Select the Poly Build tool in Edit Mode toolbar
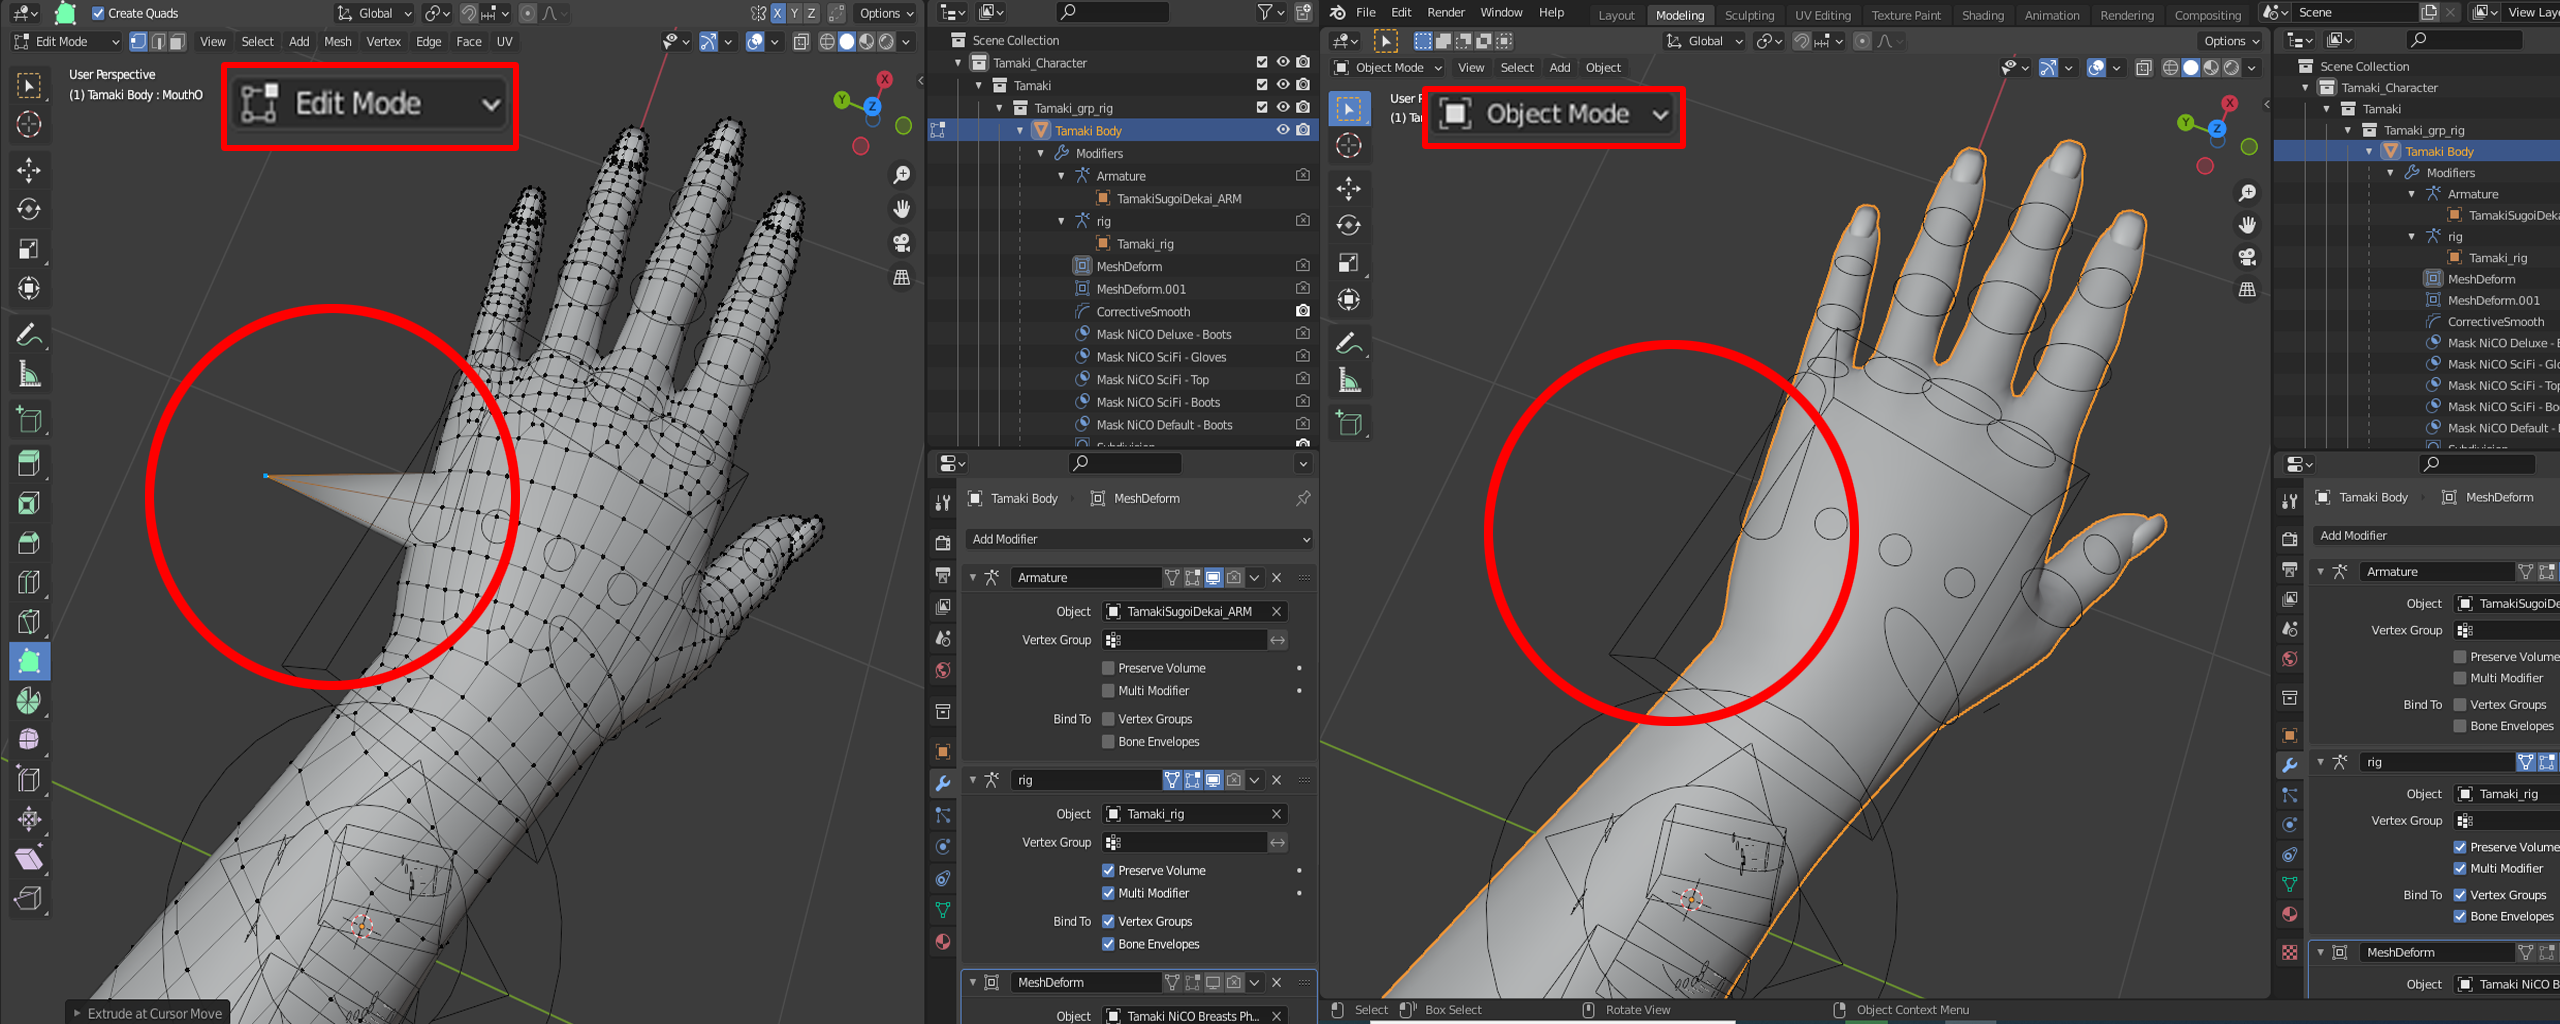2560x1024 pixels. (x=29, y=661)
